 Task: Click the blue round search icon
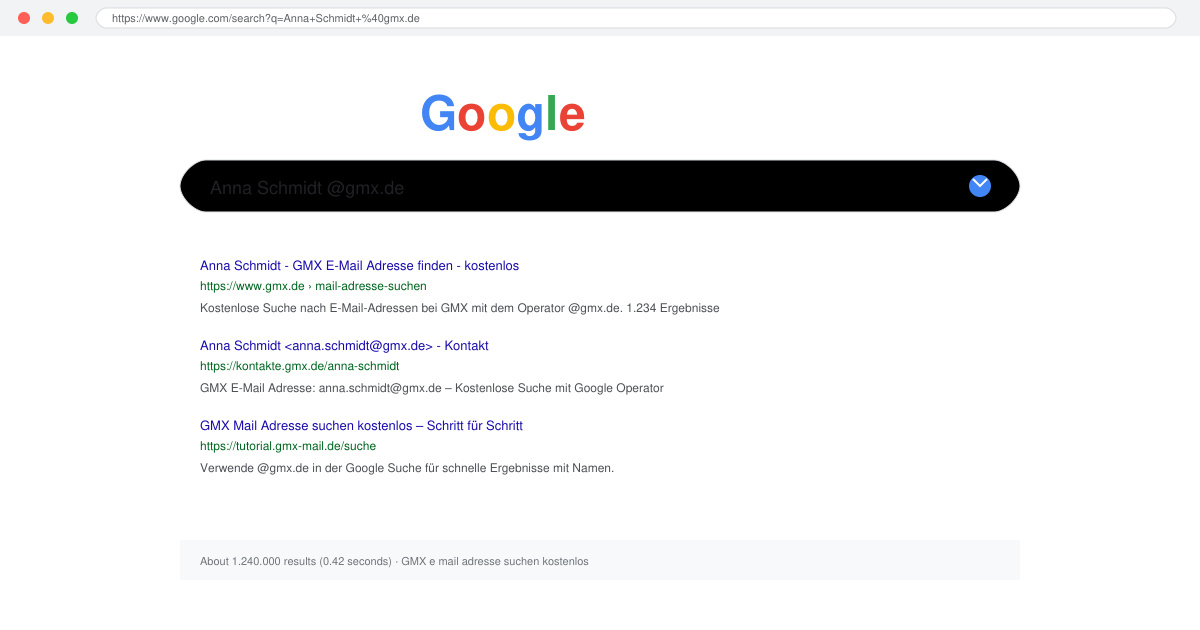980,186
